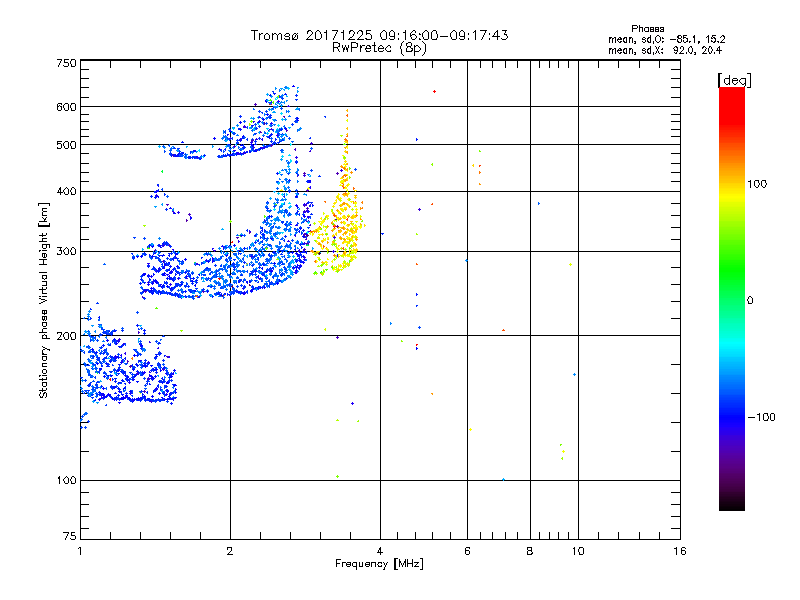800x600 pixels.
Task: Click the x-axis tick label "2"
Action: pyautogui.click(x=230, y=551)
